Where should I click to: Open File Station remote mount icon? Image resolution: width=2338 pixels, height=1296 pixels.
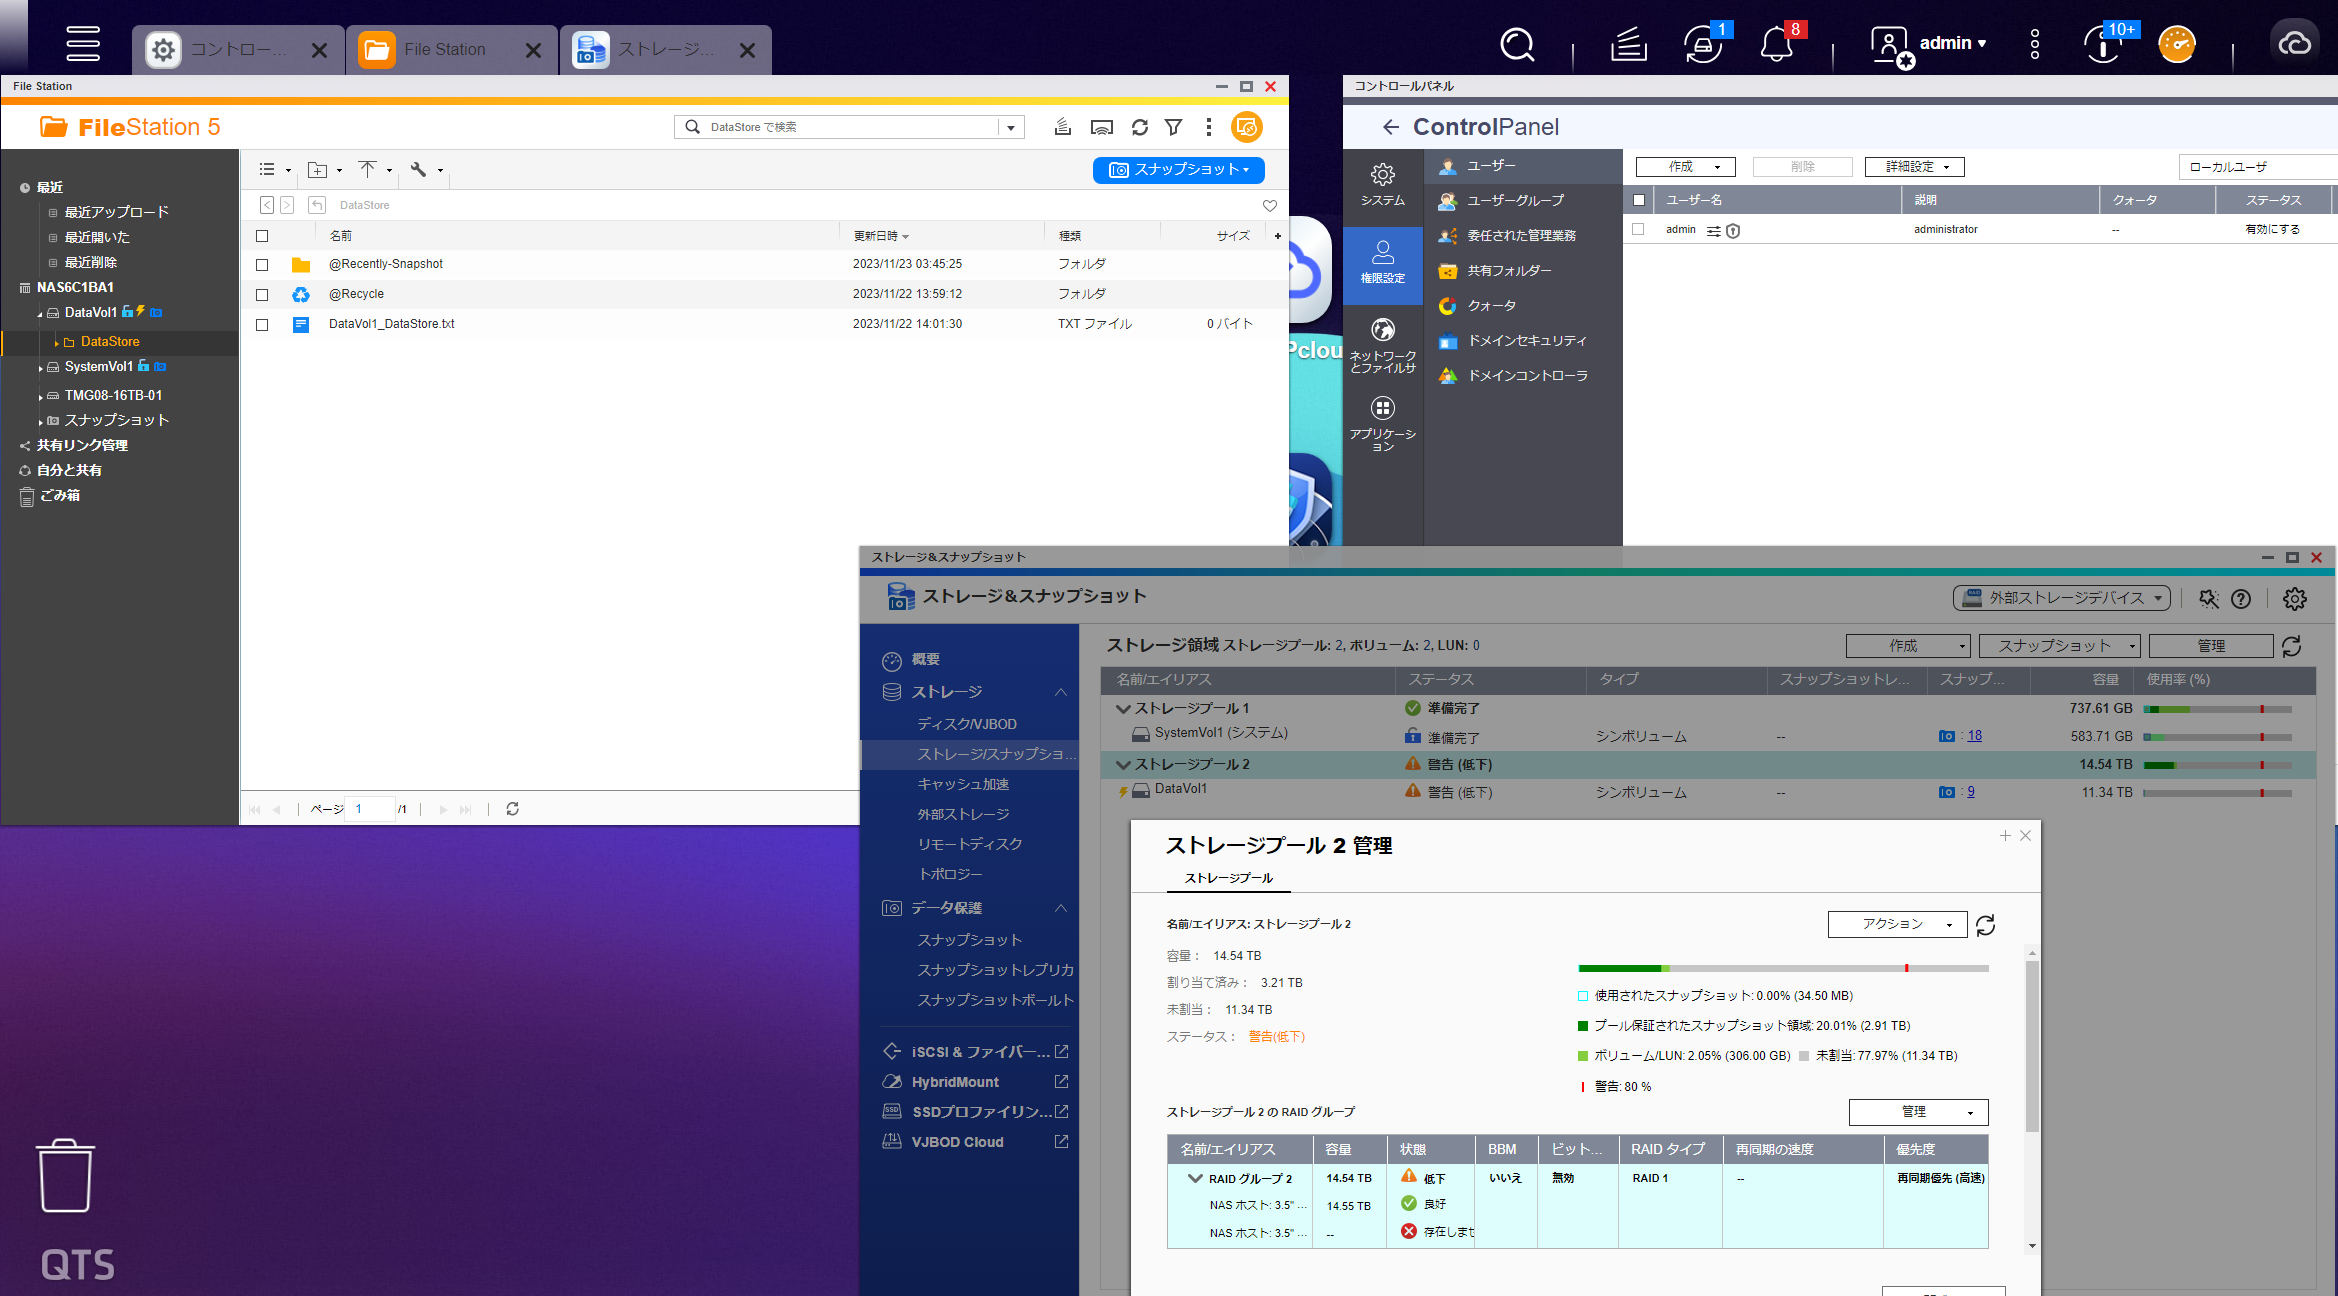coord(1101,127)
